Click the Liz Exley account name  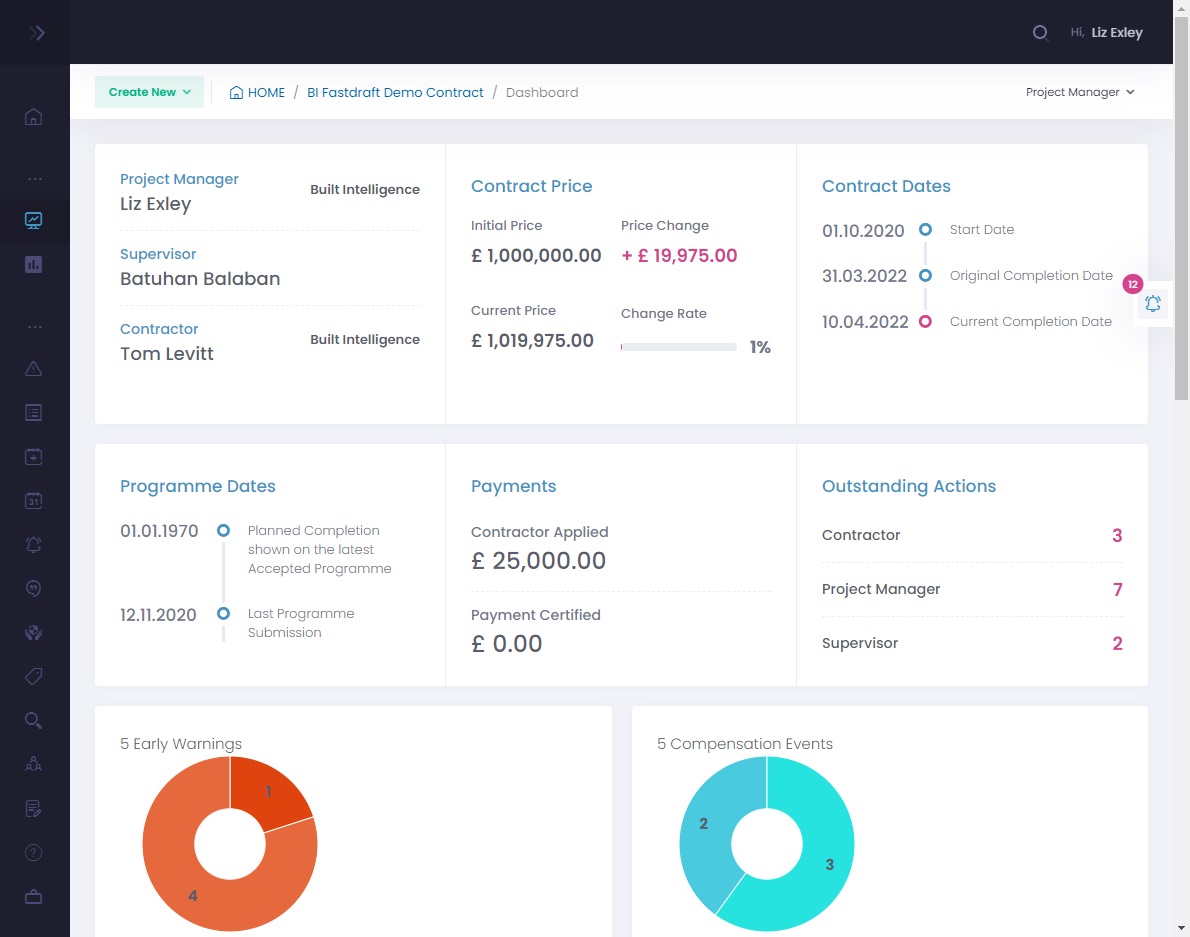pos(1118,32)
